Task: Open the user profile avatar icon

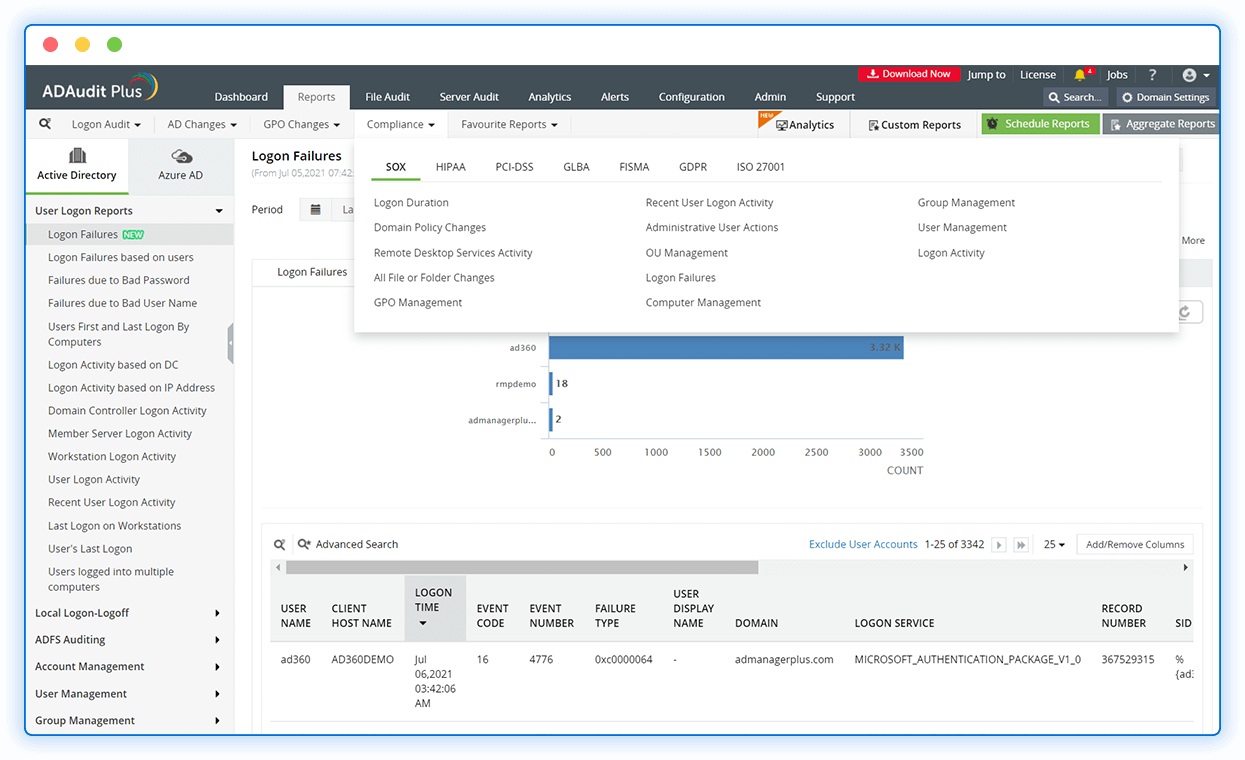Action: click(x=1189, y=75)
